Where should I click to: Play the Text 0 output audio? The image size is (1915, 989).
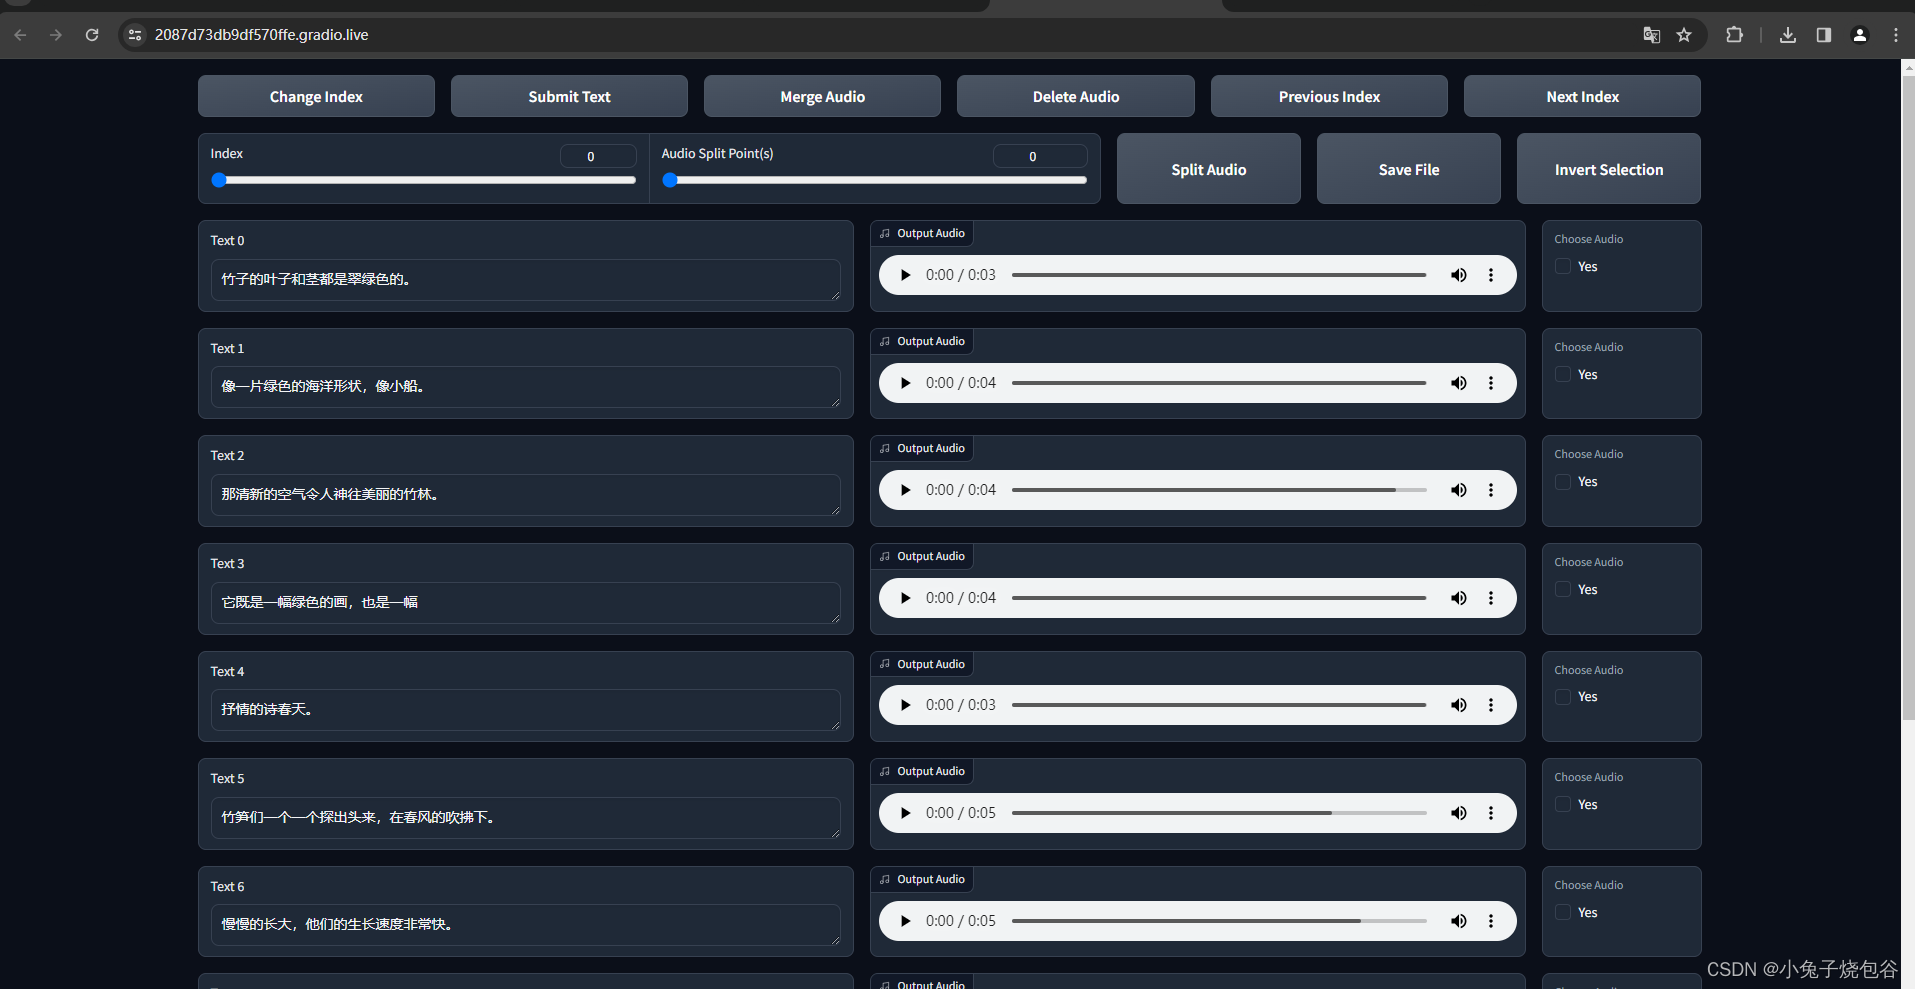905,275
